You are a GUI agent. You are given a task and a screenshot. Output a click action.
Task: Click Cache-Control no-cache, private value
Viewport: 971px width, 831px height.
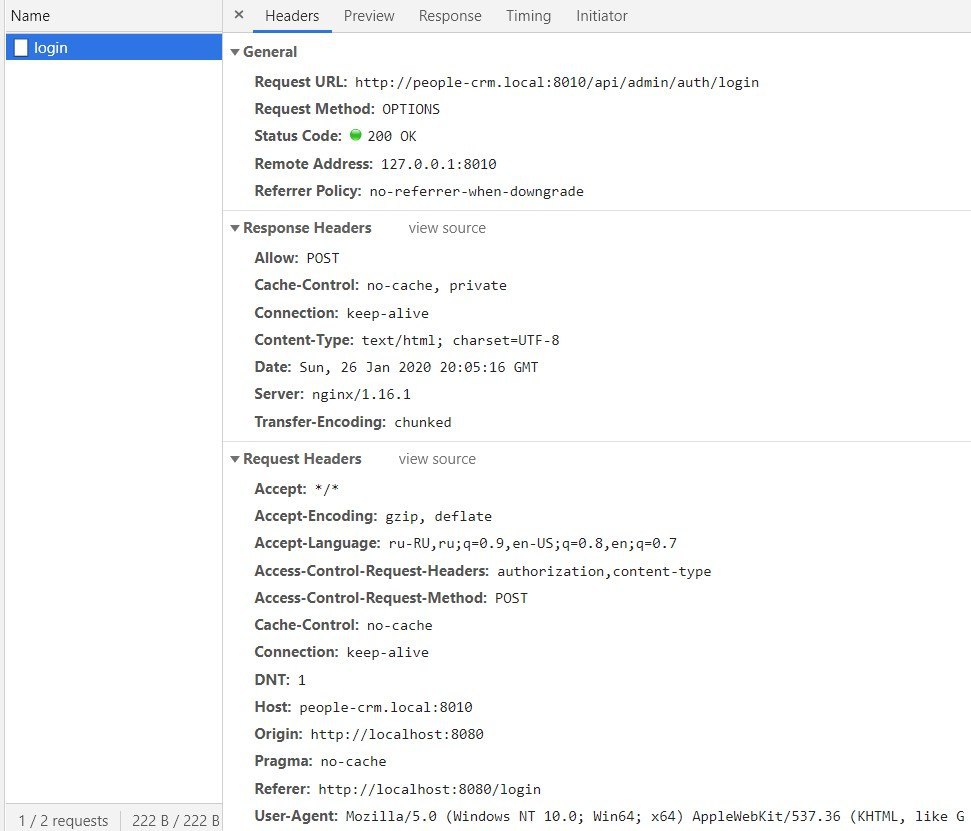click(x=437, y=285)
